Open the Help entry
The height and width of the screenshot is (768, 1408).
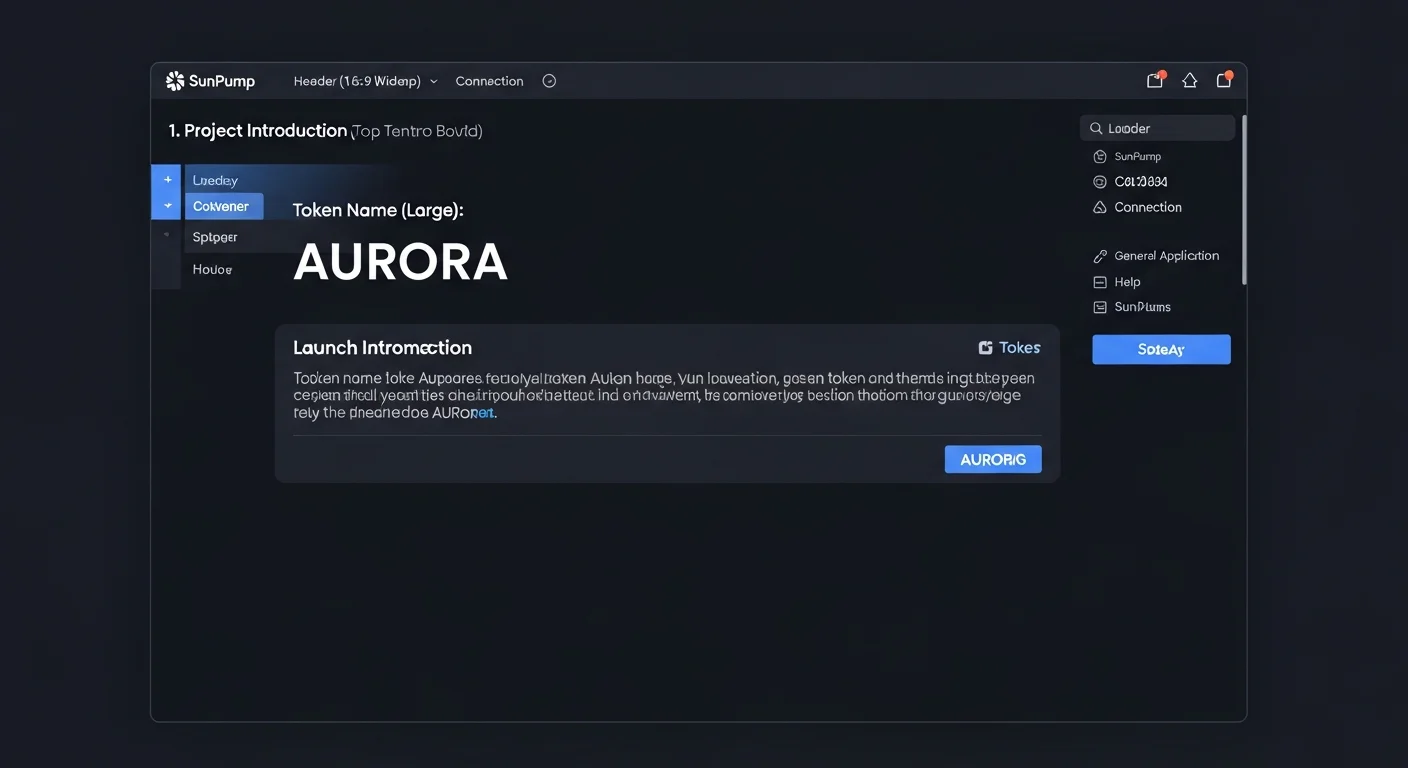point(1127,282)
